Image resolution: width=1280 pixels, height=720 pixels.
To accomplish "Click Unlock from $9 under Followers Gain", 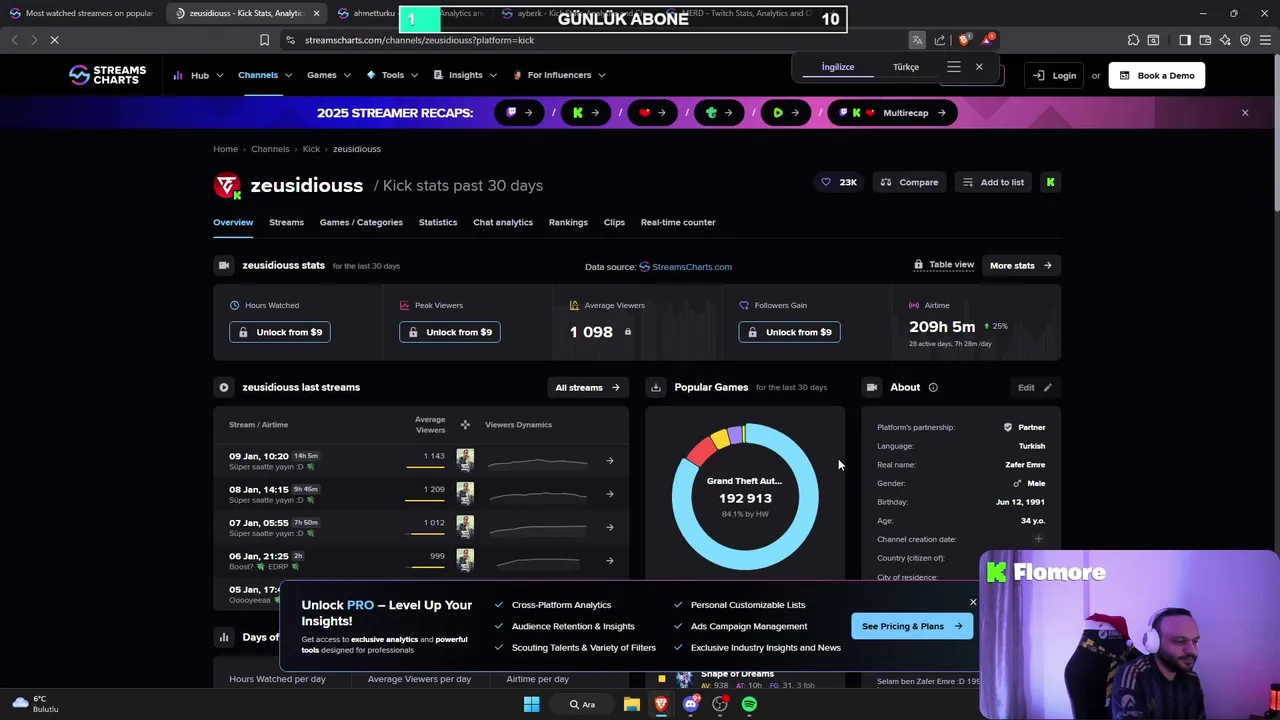I will [x=789, y=332].
